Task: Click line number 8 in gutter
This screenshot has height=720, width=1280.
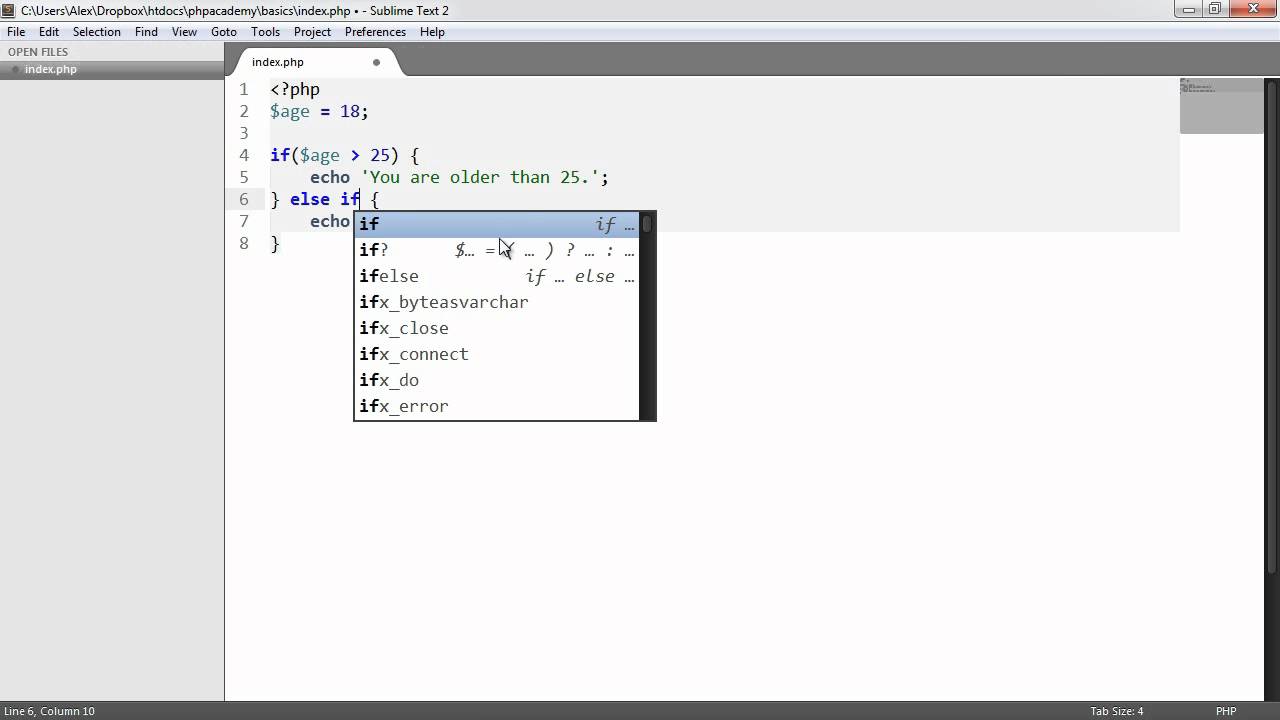Action: (x=244, y=243)
